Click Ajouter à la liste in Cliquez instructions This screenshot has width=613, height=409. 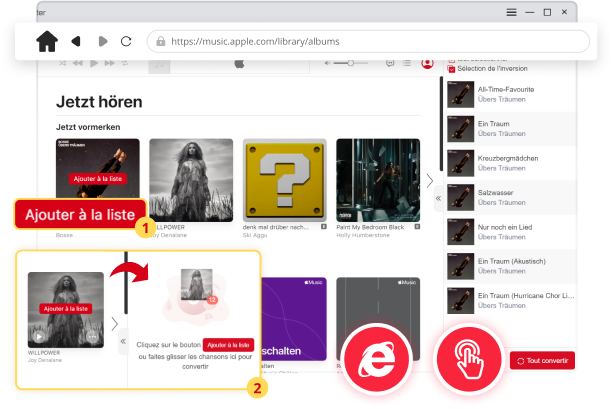point(228,345)
